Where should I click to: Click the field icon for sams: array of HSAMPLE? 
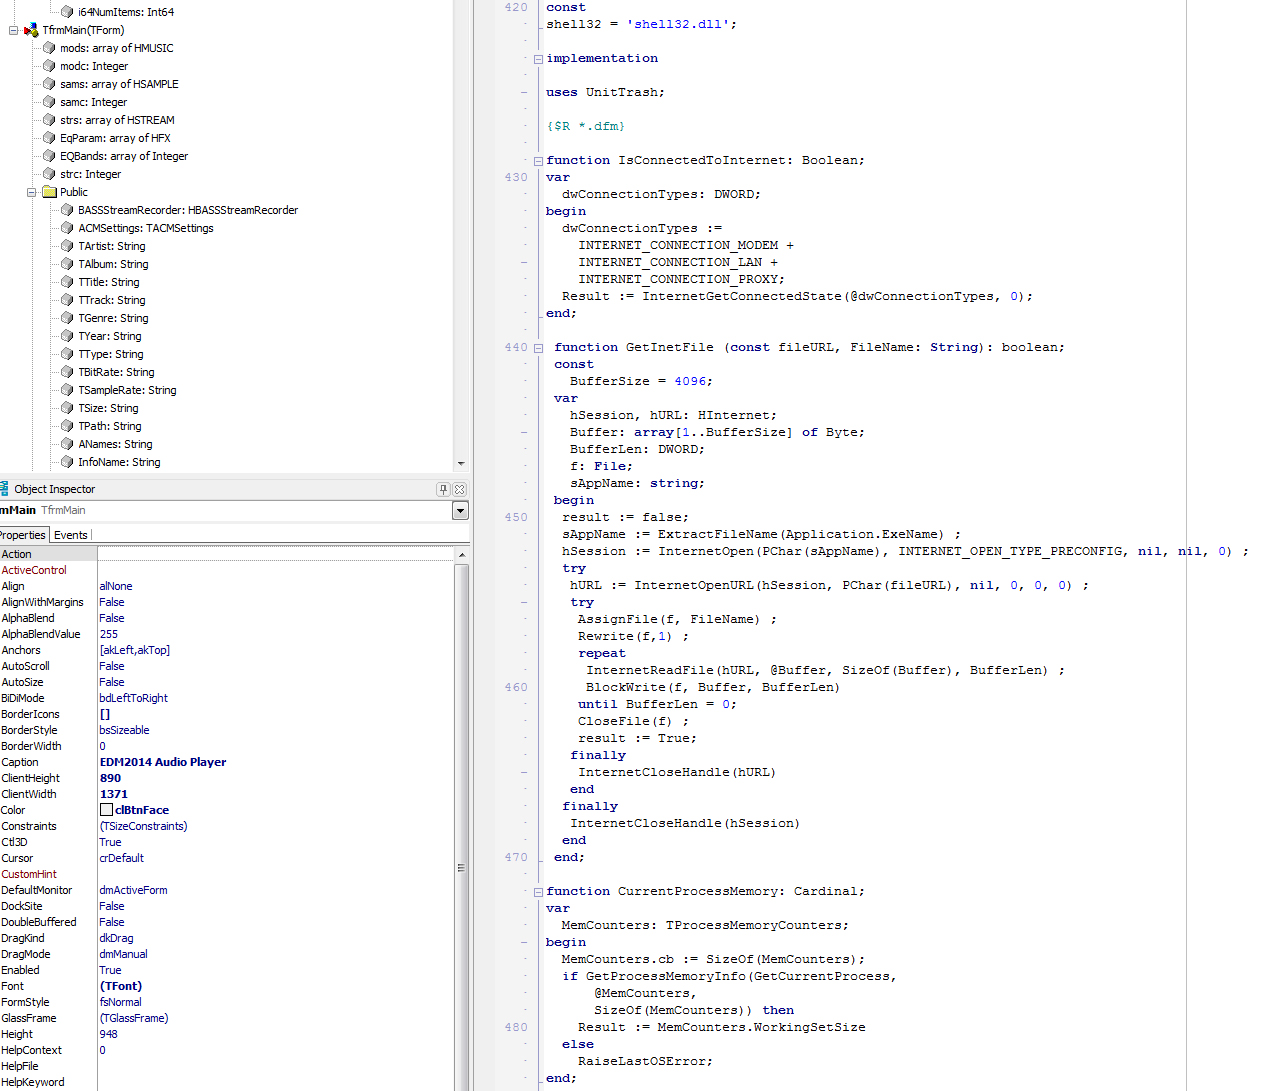point(49,84)
